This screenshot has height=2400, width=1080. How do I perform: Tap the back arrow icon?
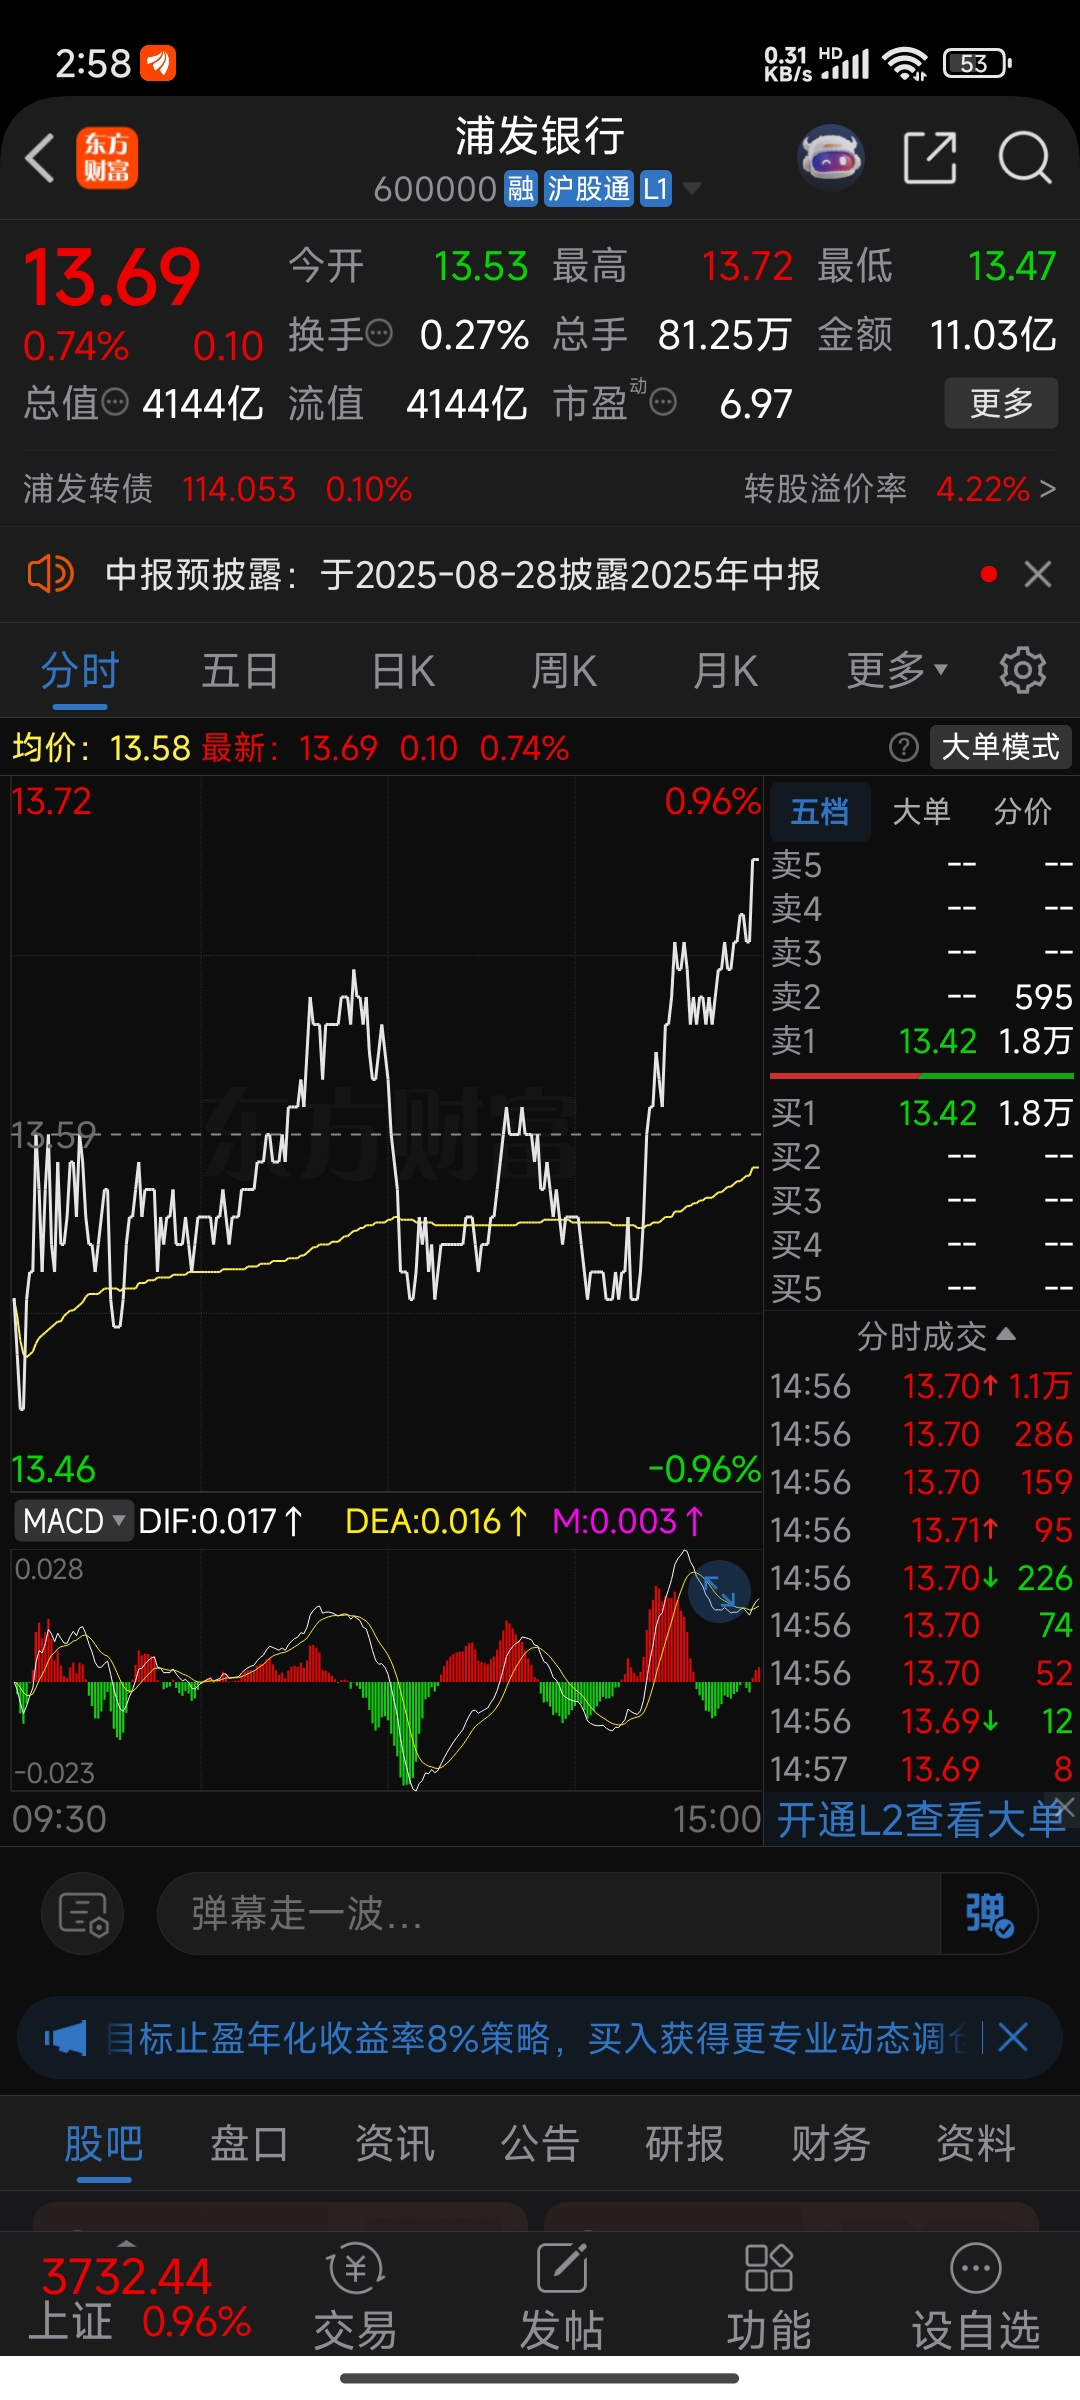[40, 158]
